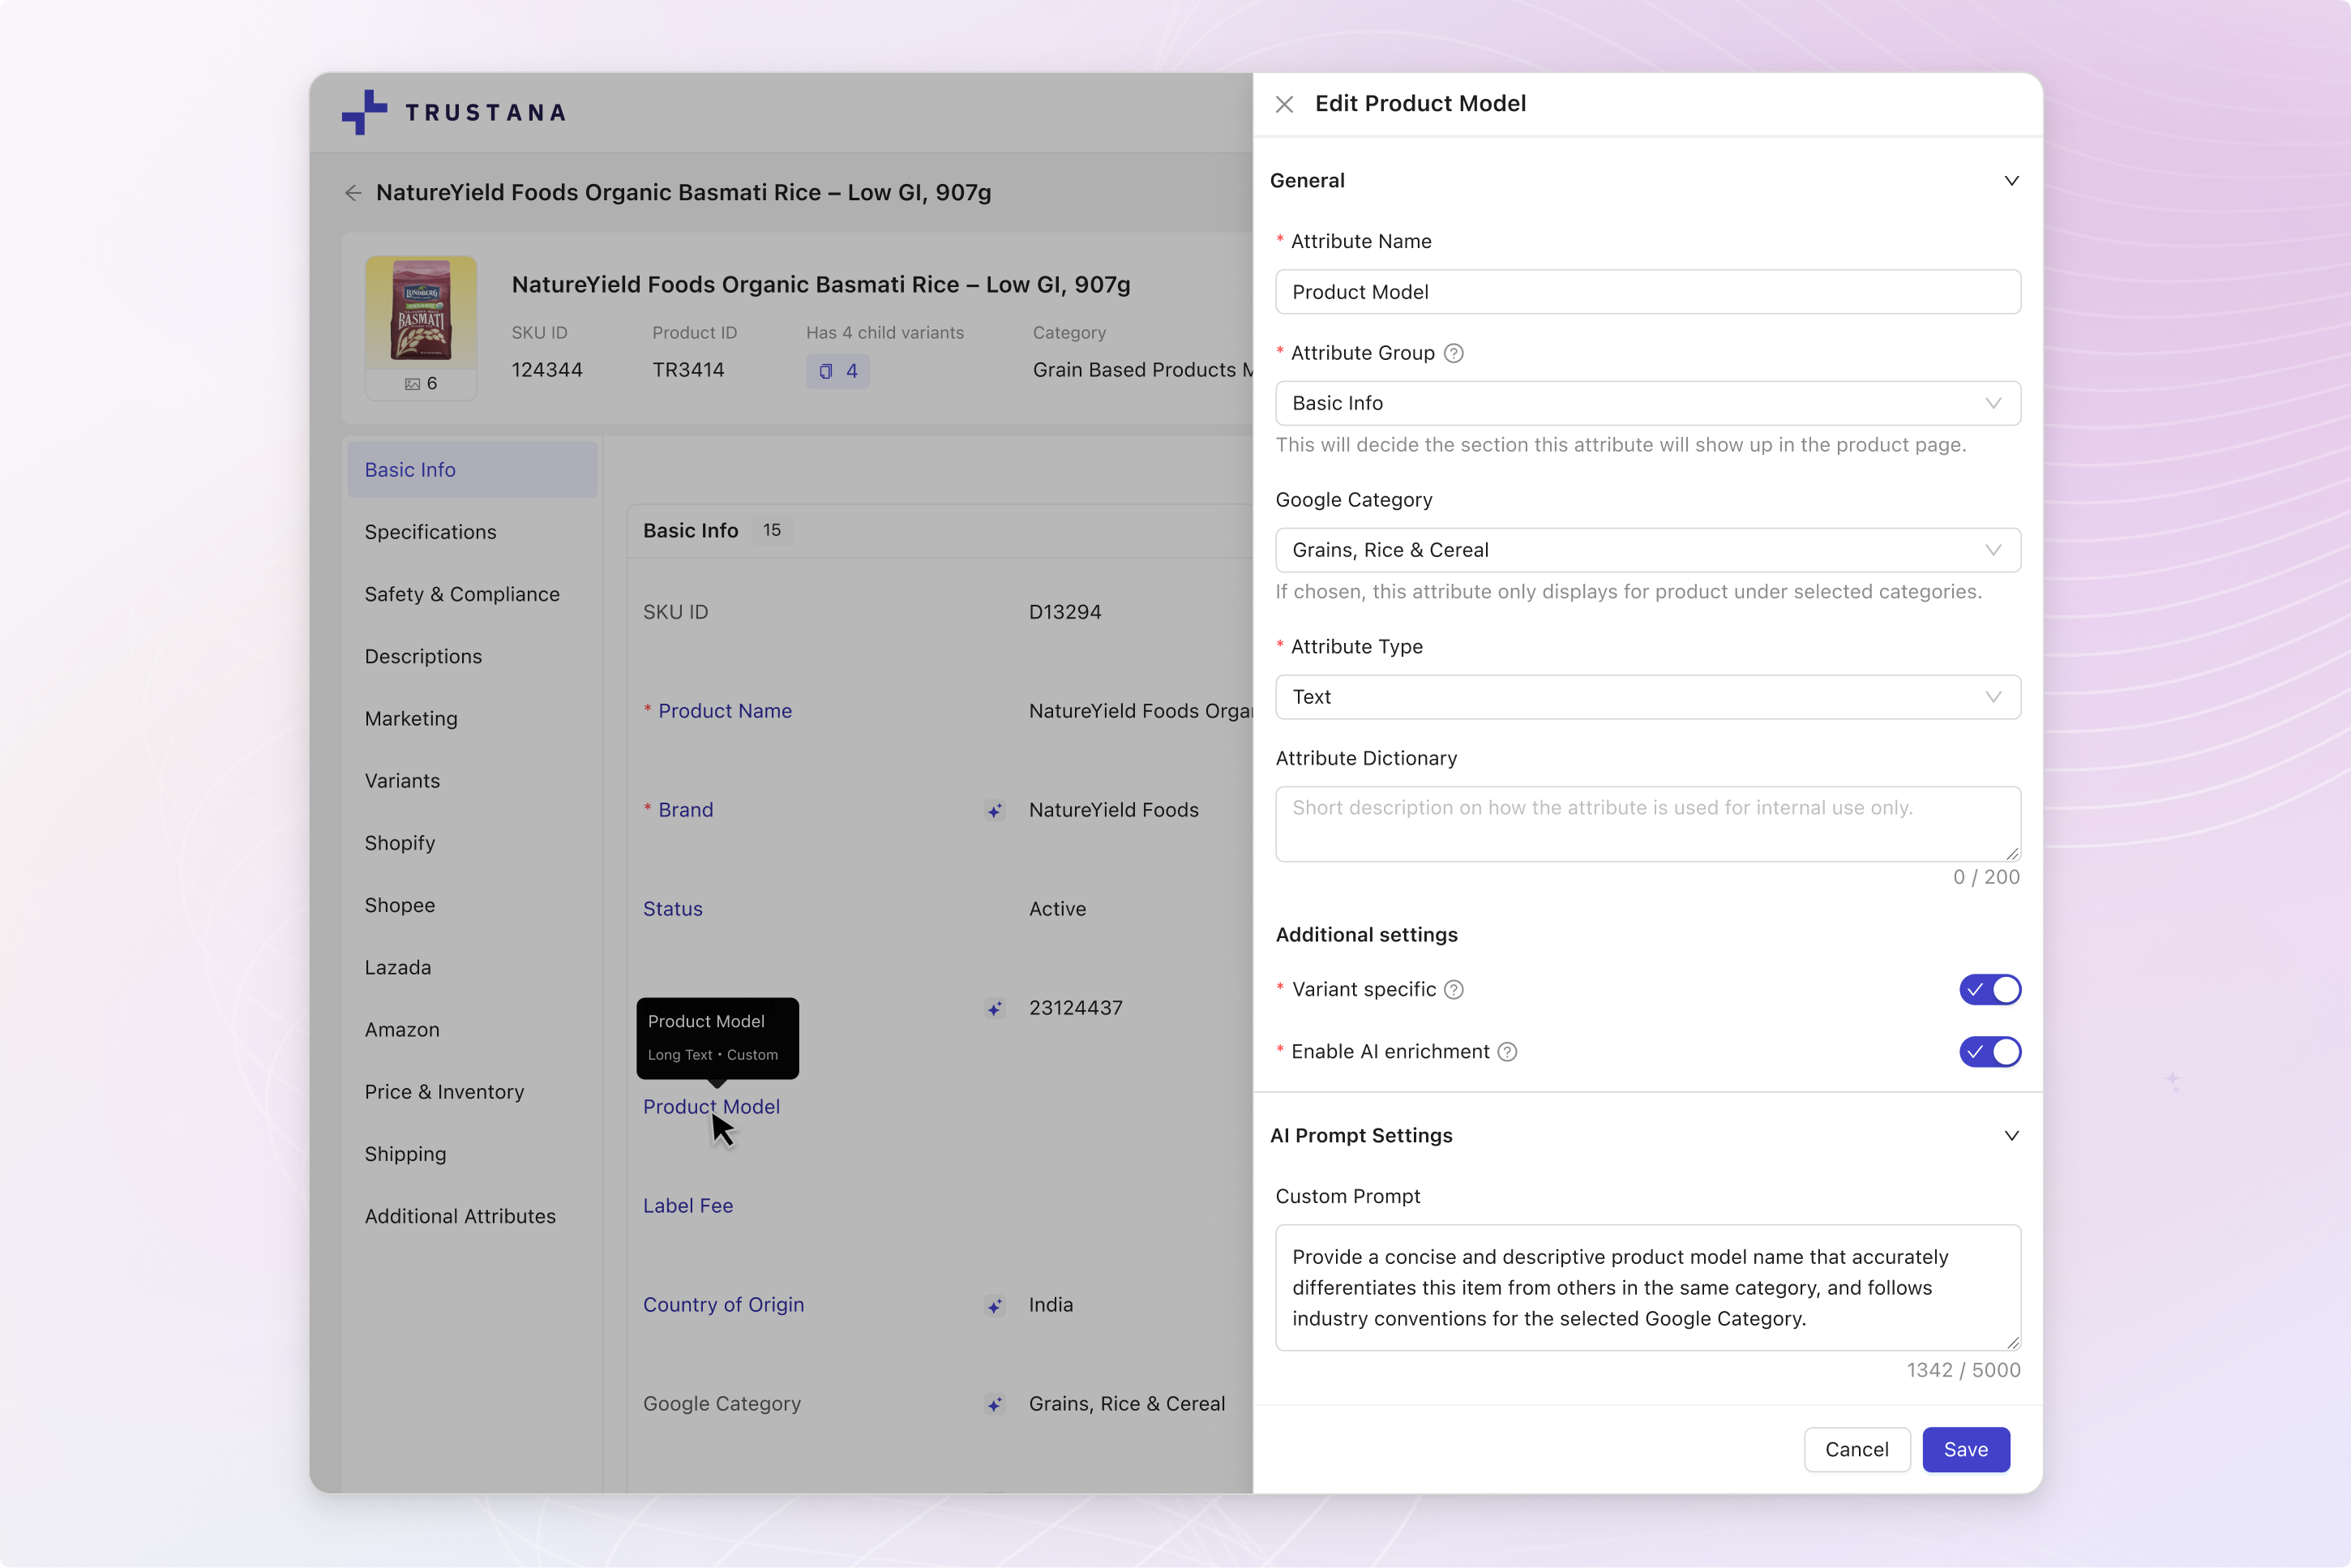
Task: Toggle the Enable AI enrichment switch
Action: 1989,1051
